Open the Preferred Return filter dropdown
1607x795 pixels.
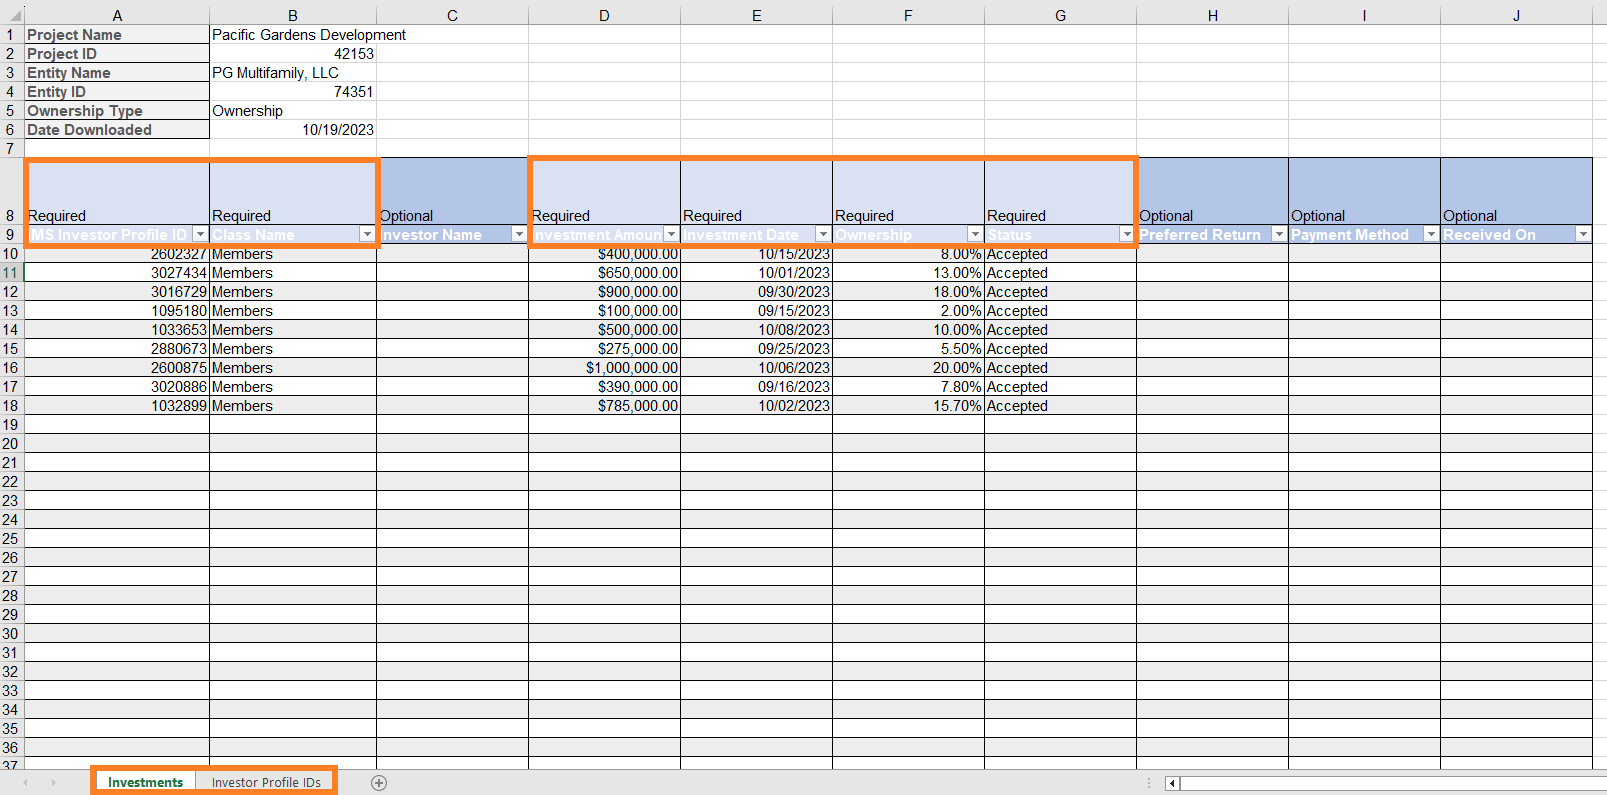[1279, 234]
